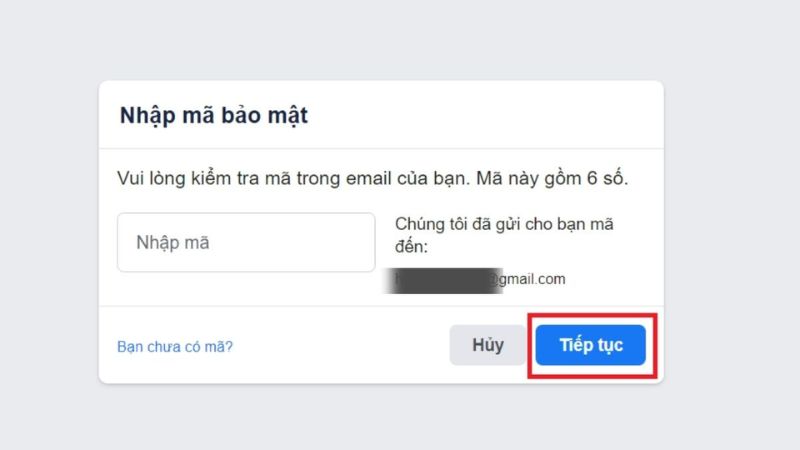This screenshot has width=800, height=450.
Task: Click the "đến:" label above the email
Action: tap(411, 245)
